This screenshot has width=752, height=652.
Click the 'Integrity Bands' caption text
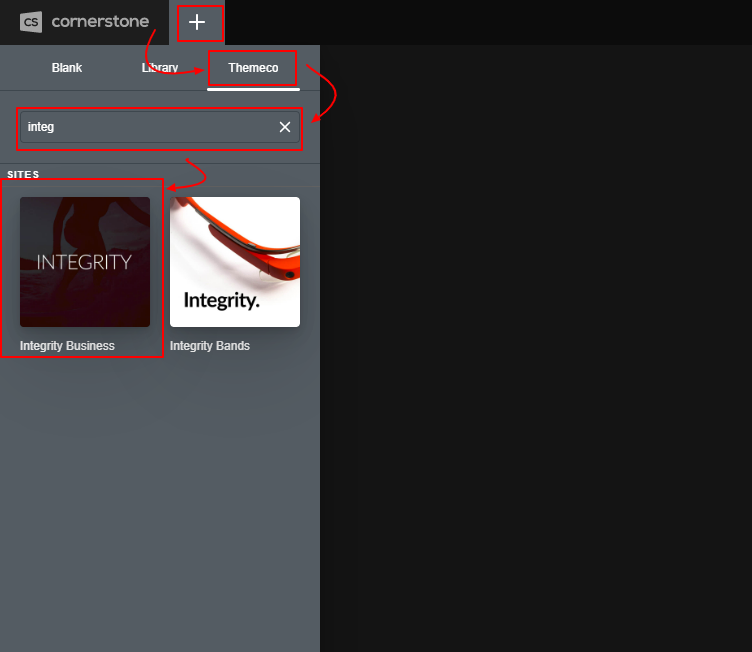pyautogui.click(x=210, y=346)
